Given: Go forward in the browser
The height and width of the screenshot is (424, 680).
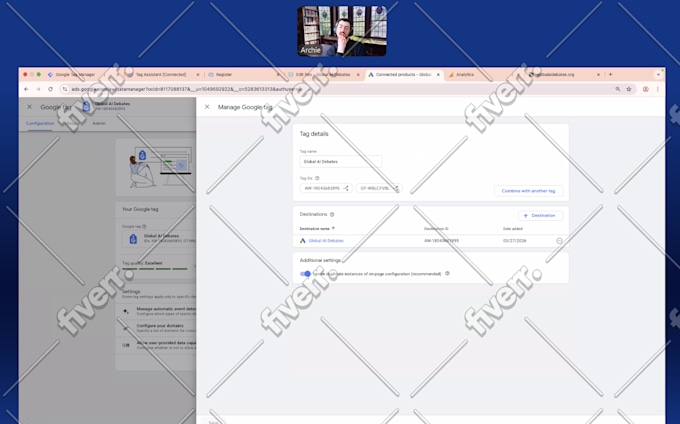Looking at the screenshot, I should point(38,89).
